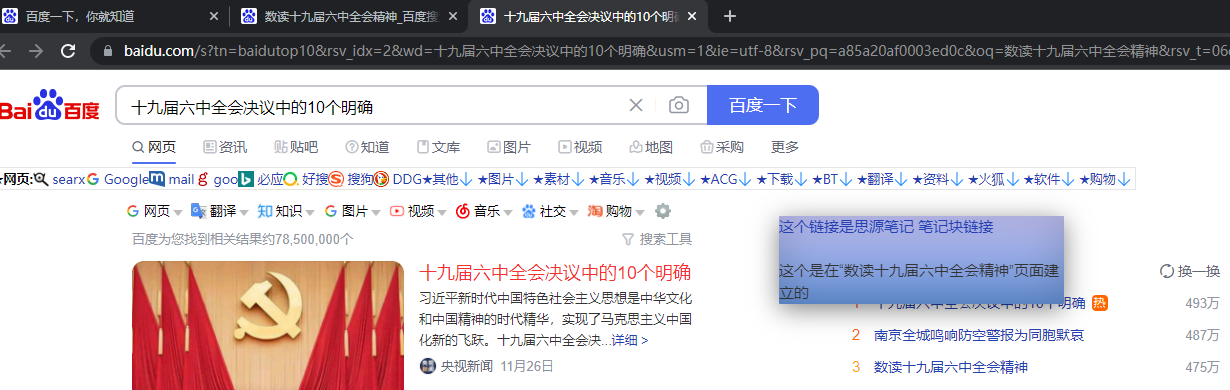Screen dimensions: 1230x390
Task: Click the site lock icon
Action: pos(107,50)
